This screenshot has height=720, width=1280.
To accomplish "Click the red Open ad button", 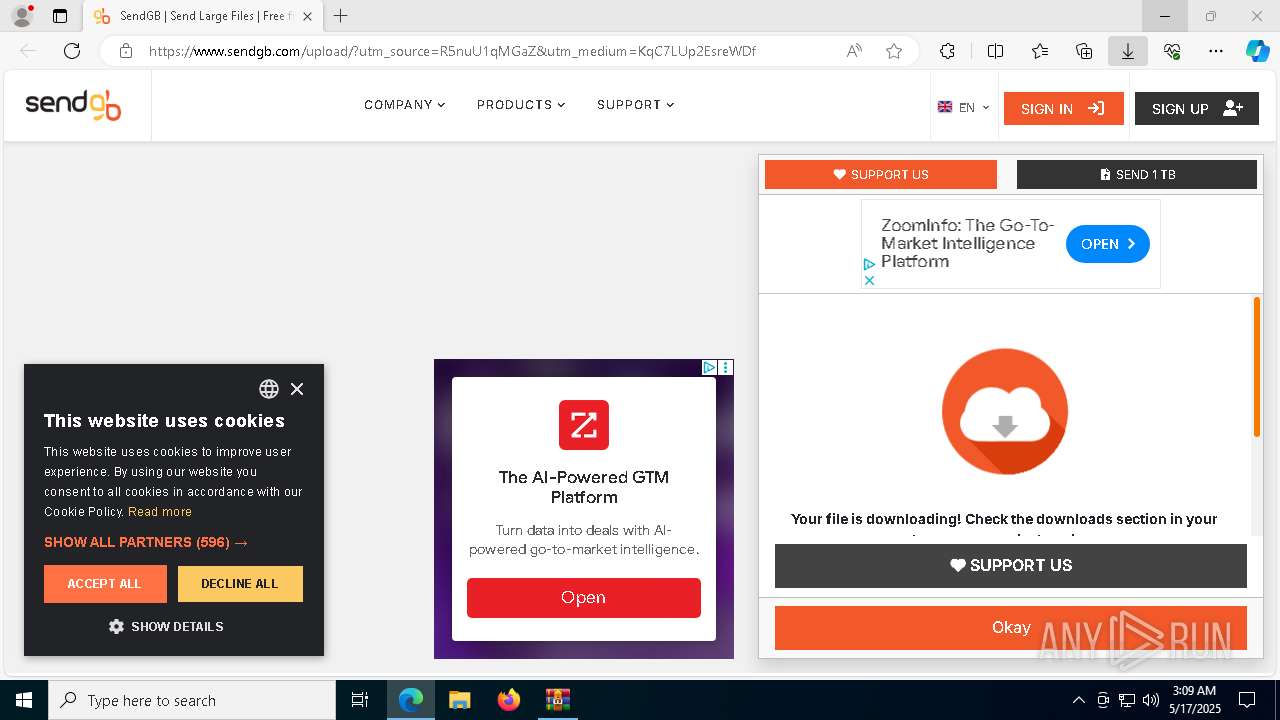I will pos(584,598).
